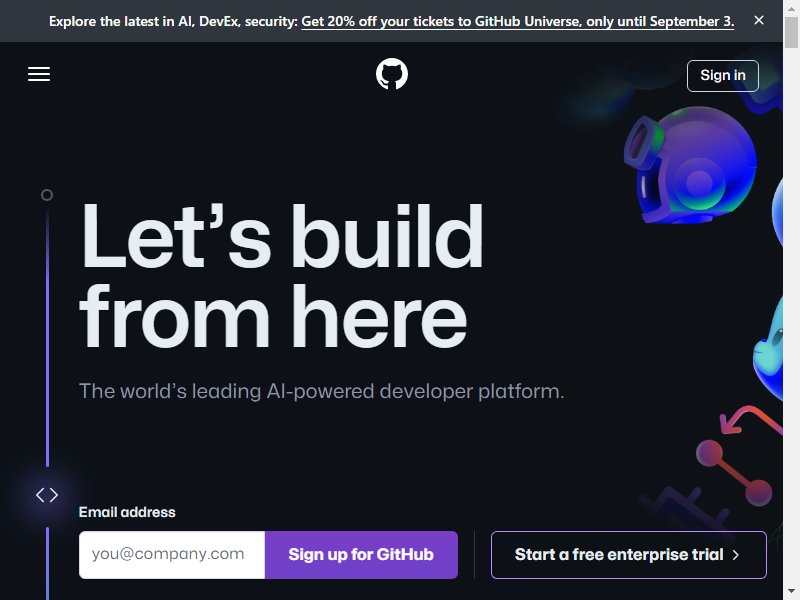800x600 pixels.
Task: Click the teal Mona mascot illustration
Action: tap(768, 347)
